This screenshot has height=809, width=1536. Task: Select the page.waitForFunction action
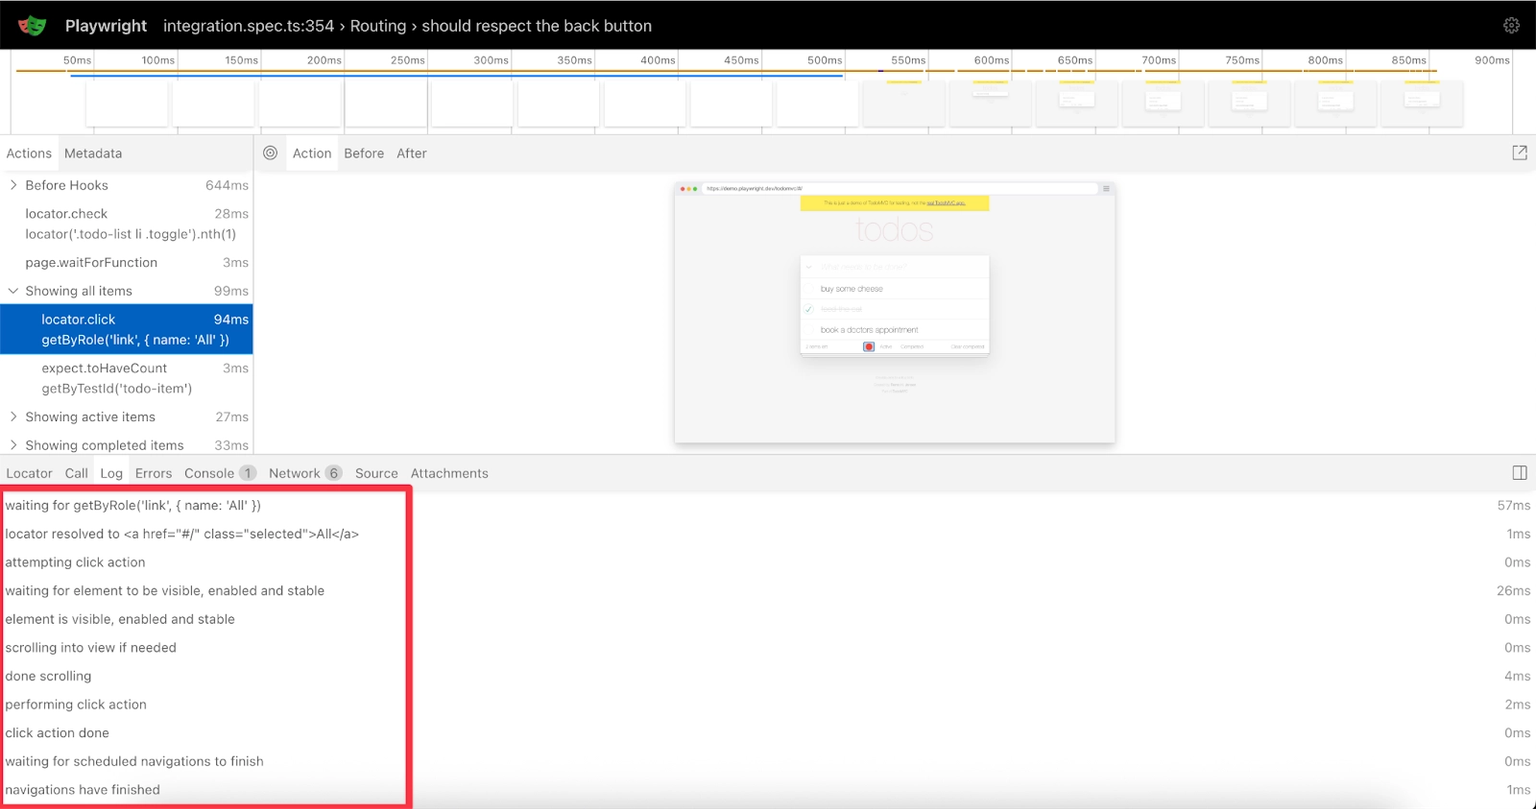[126, 262]
